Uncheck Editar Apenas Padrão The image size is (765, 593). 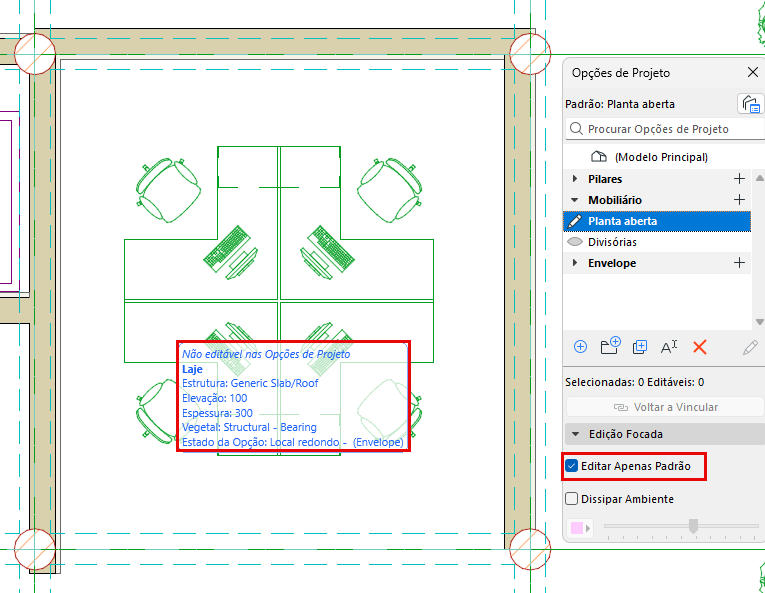click(x=572, y=466)
